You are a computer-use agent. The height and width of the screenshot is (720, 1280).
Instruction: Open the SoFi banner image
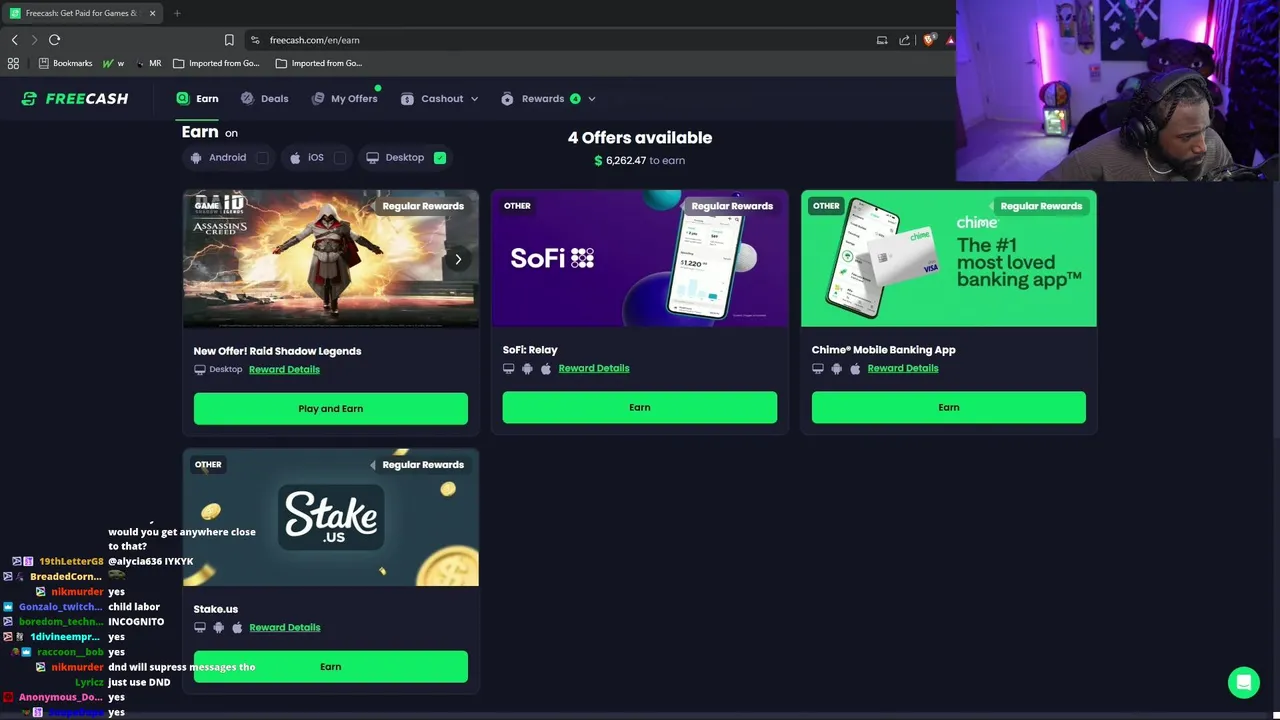(640, 258)
